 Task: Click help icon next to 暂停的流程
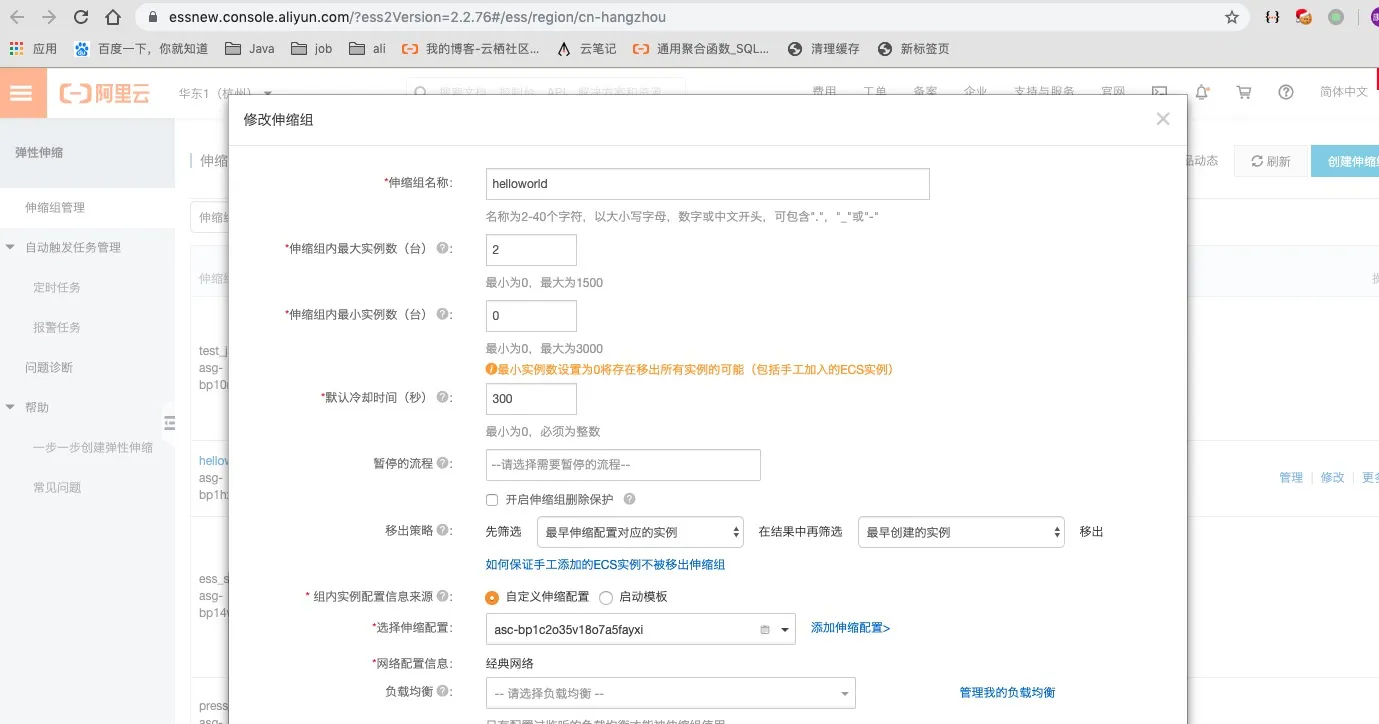pos(443,464)
